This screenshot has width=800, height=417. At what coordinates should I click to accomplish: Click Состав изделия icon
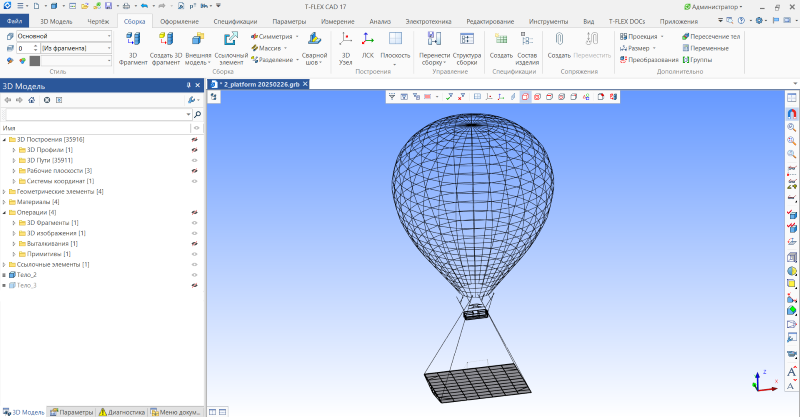(527, 39)
